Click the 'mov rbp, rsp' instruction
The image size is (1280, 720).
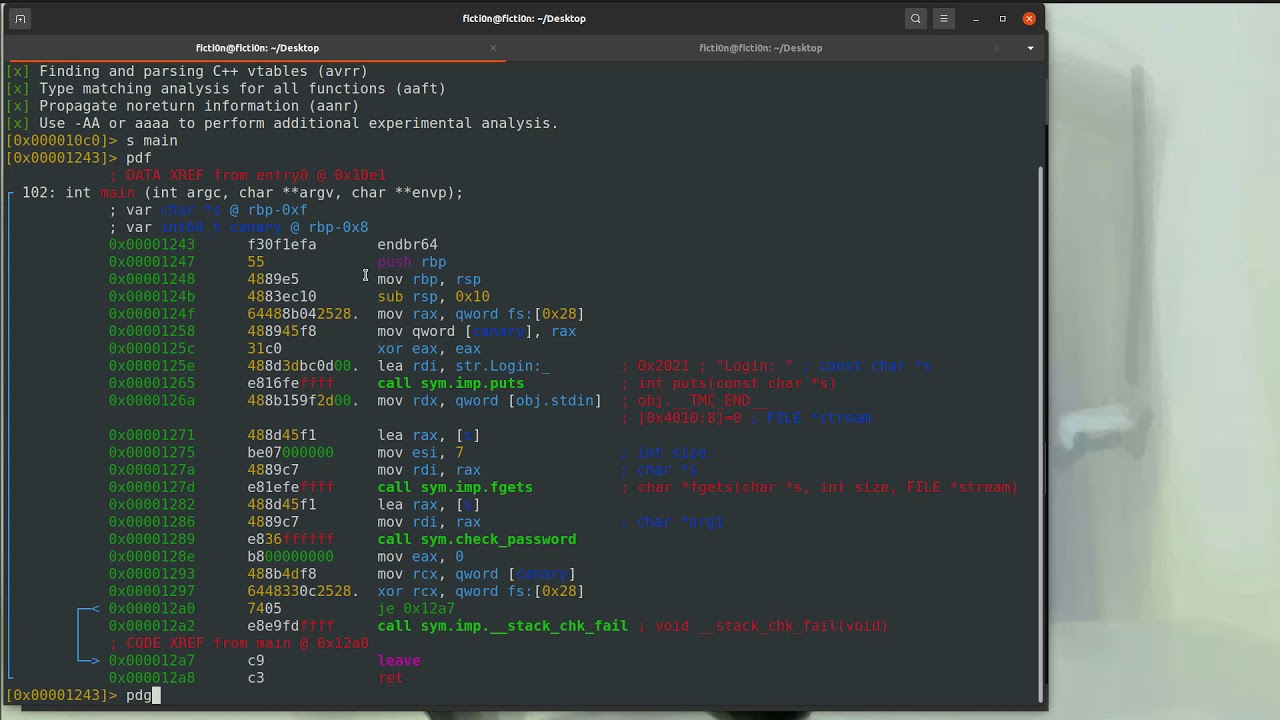click(x=429, y=279)
